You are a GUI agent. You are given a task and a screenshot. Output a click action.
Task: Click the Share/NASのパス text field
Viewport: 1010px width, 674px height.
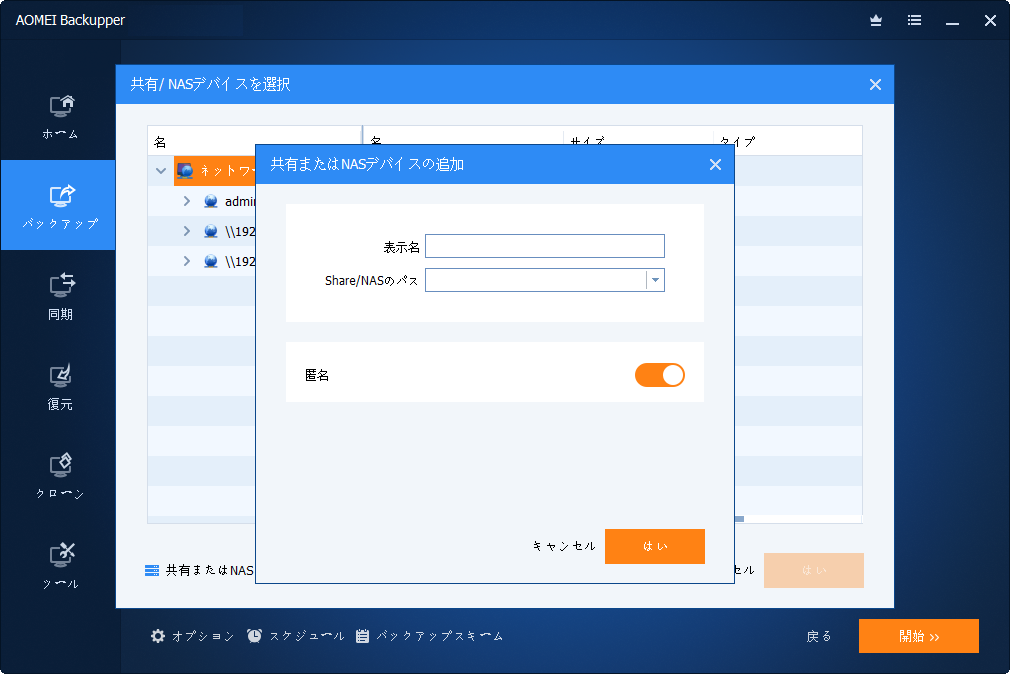click(536, 280)
